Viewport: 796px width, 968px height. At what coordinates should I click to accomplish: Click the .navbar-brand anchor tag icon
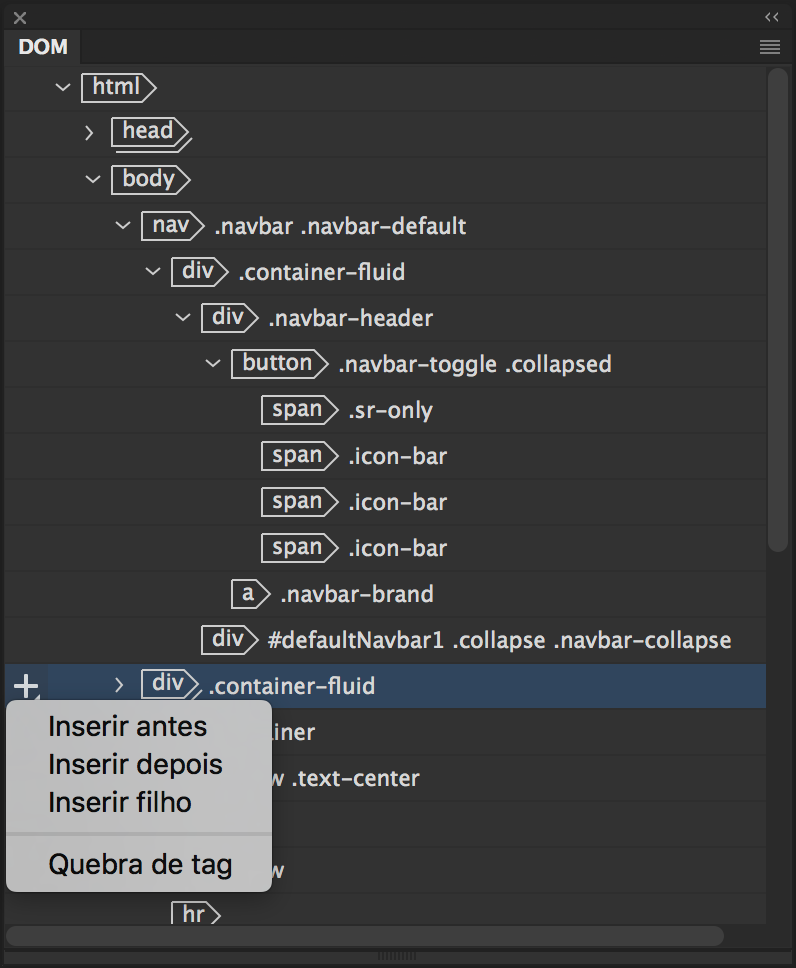[x=249, y=594]
